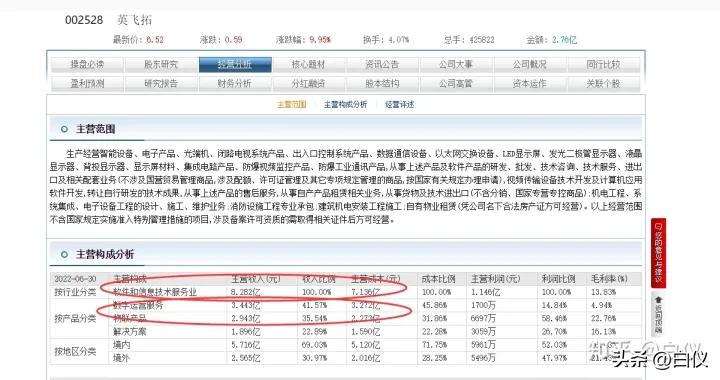Click the cost value 7.136亿

[366, 292]
